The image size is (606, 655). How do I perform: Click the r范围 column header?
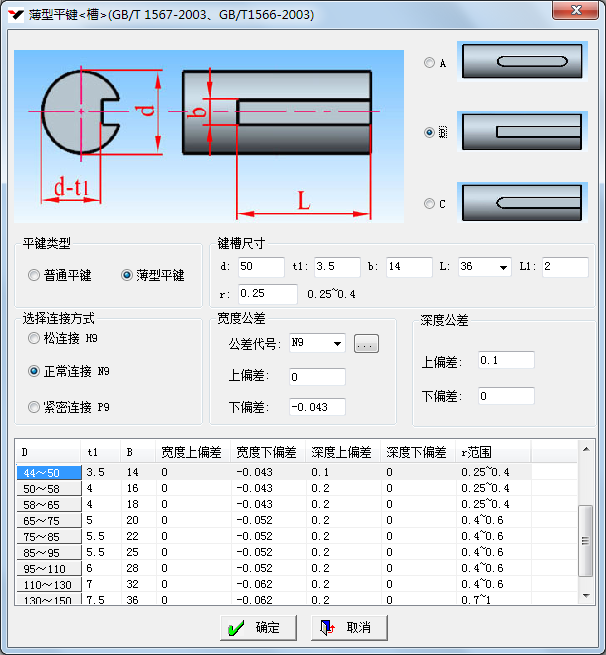(x=493, y=452)
